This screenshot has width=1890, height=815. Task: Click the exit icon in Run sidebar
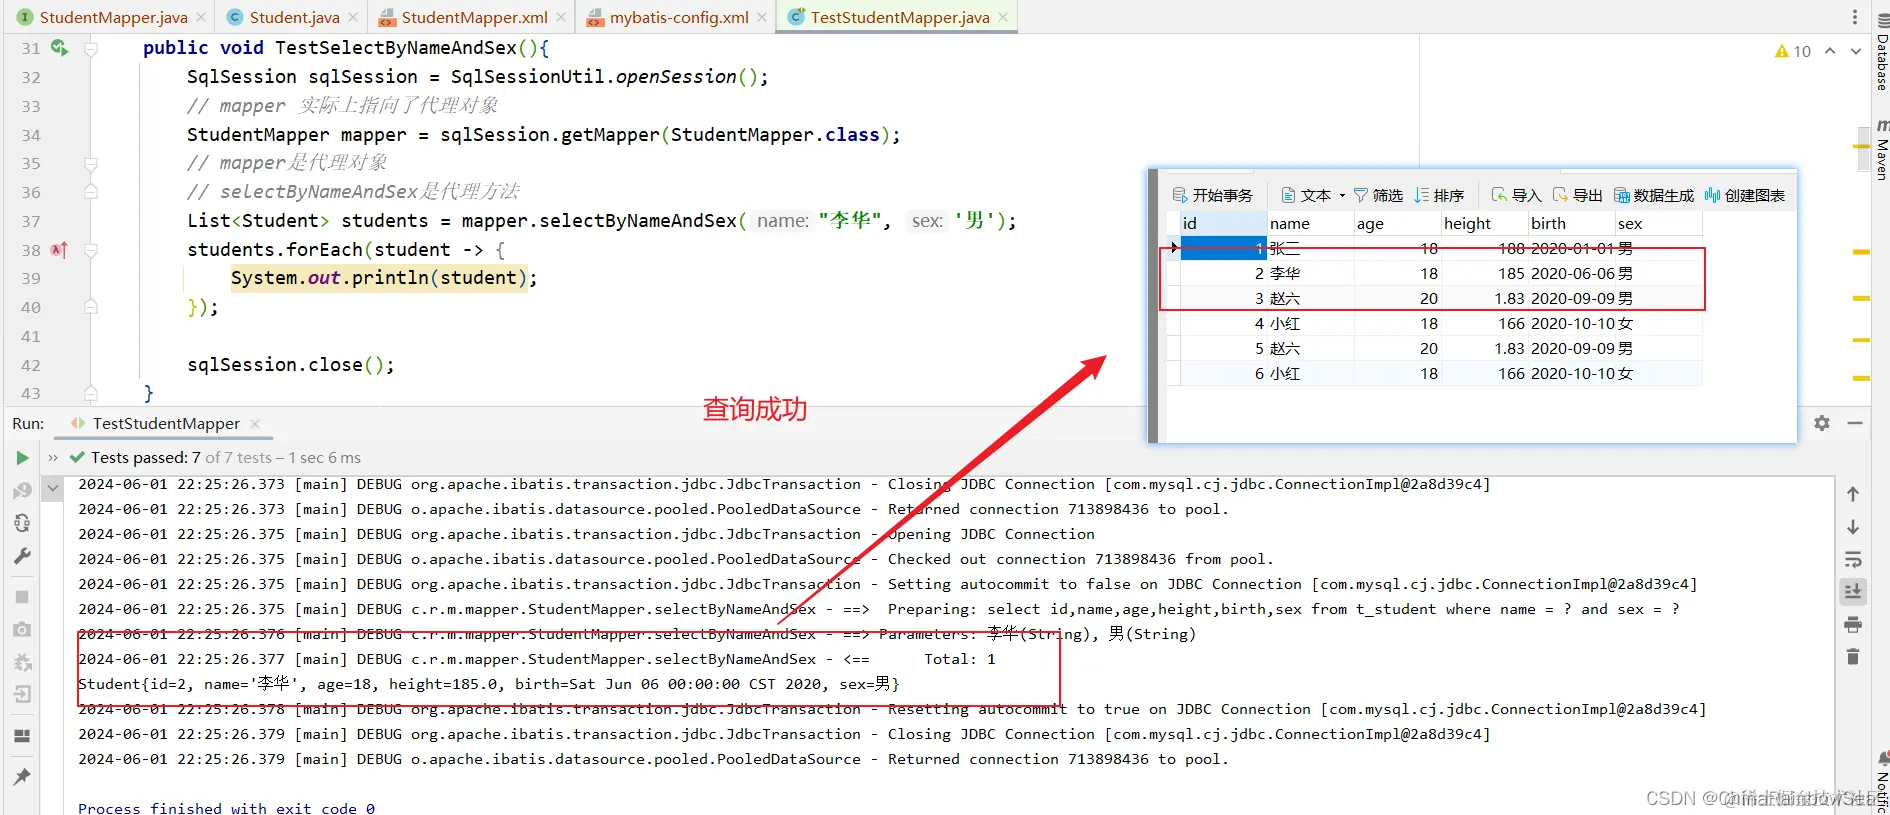pos(22,694)
